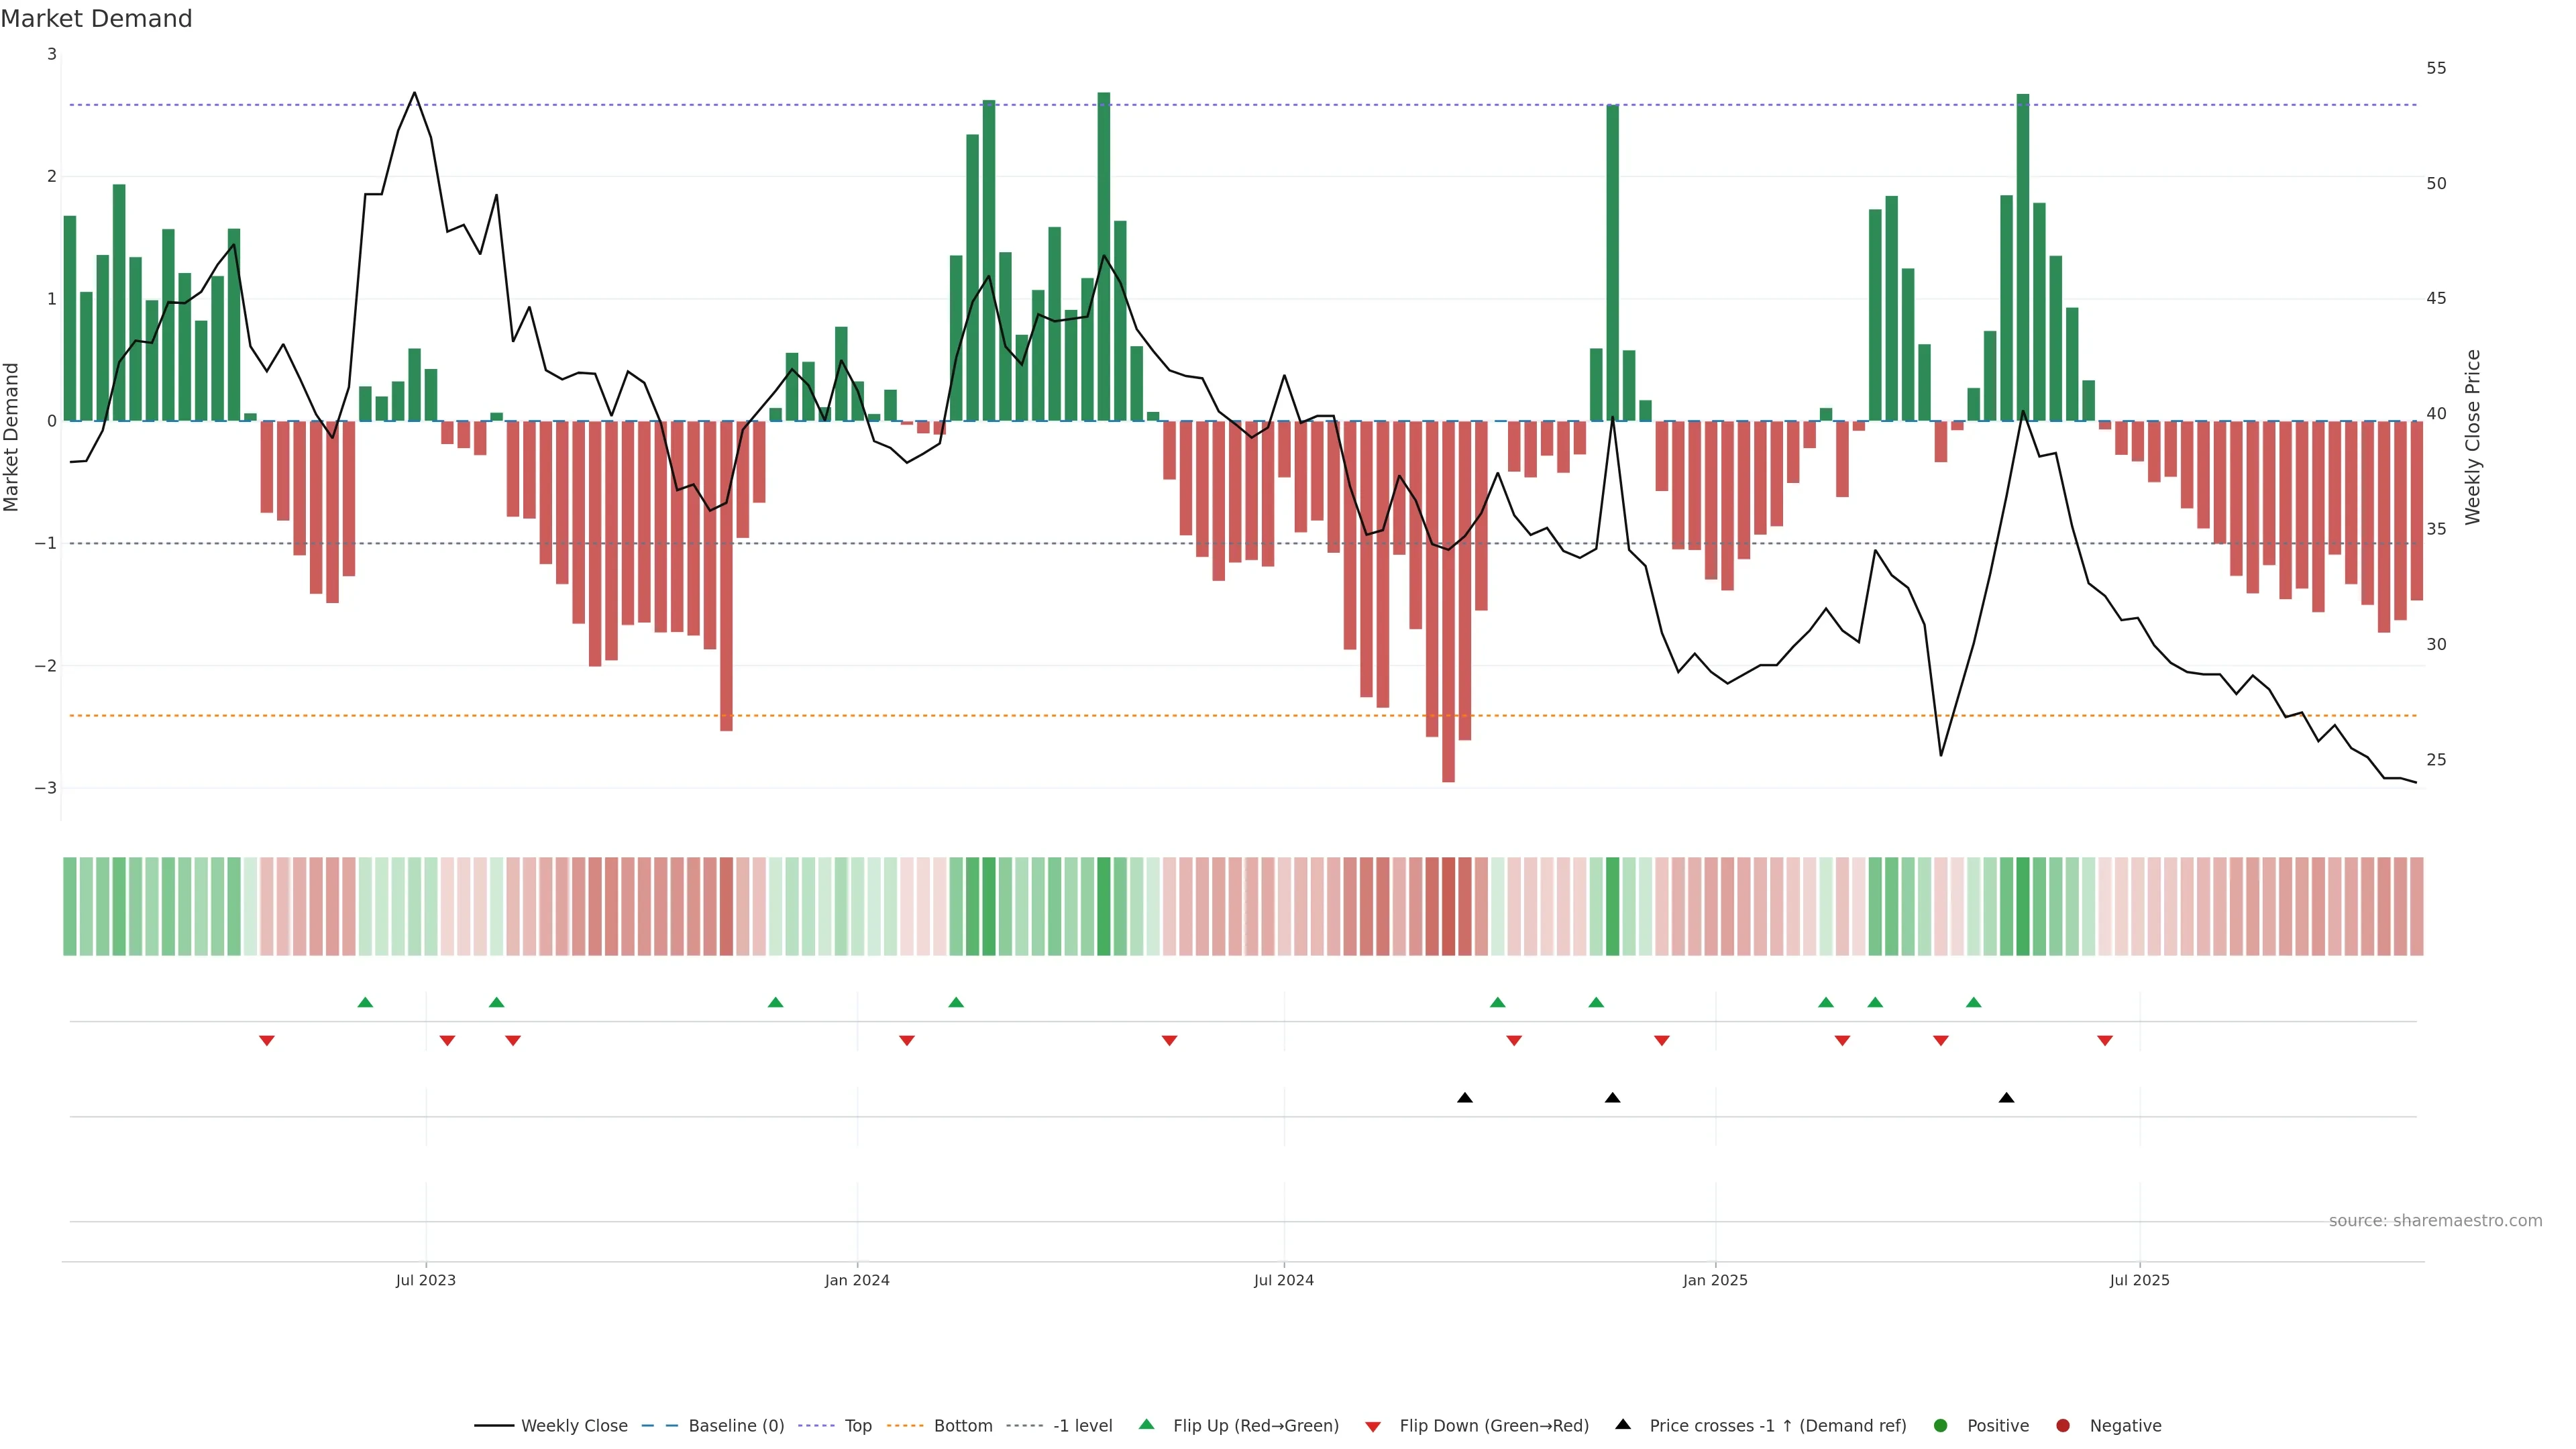Screen dimensions: 2576x1449
Task: Click the first black price-cross marker triangle
Action: click(x=1465, y=1098)
